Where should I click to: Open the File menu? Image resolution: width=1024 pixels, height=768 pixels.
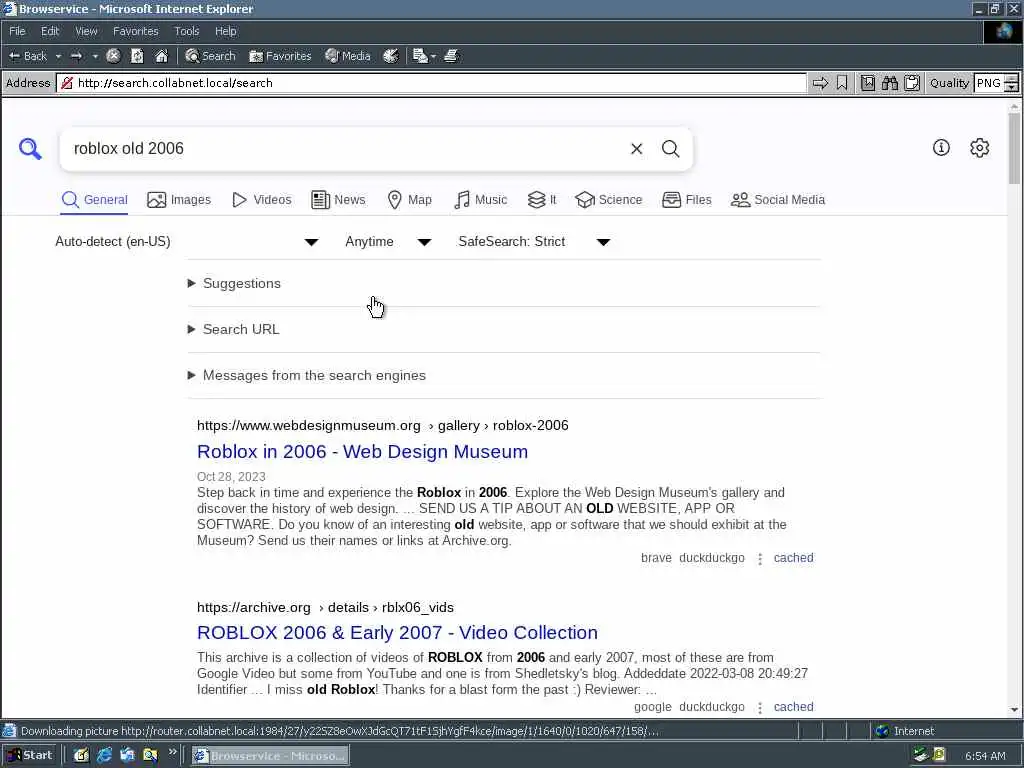click(17, 31)
